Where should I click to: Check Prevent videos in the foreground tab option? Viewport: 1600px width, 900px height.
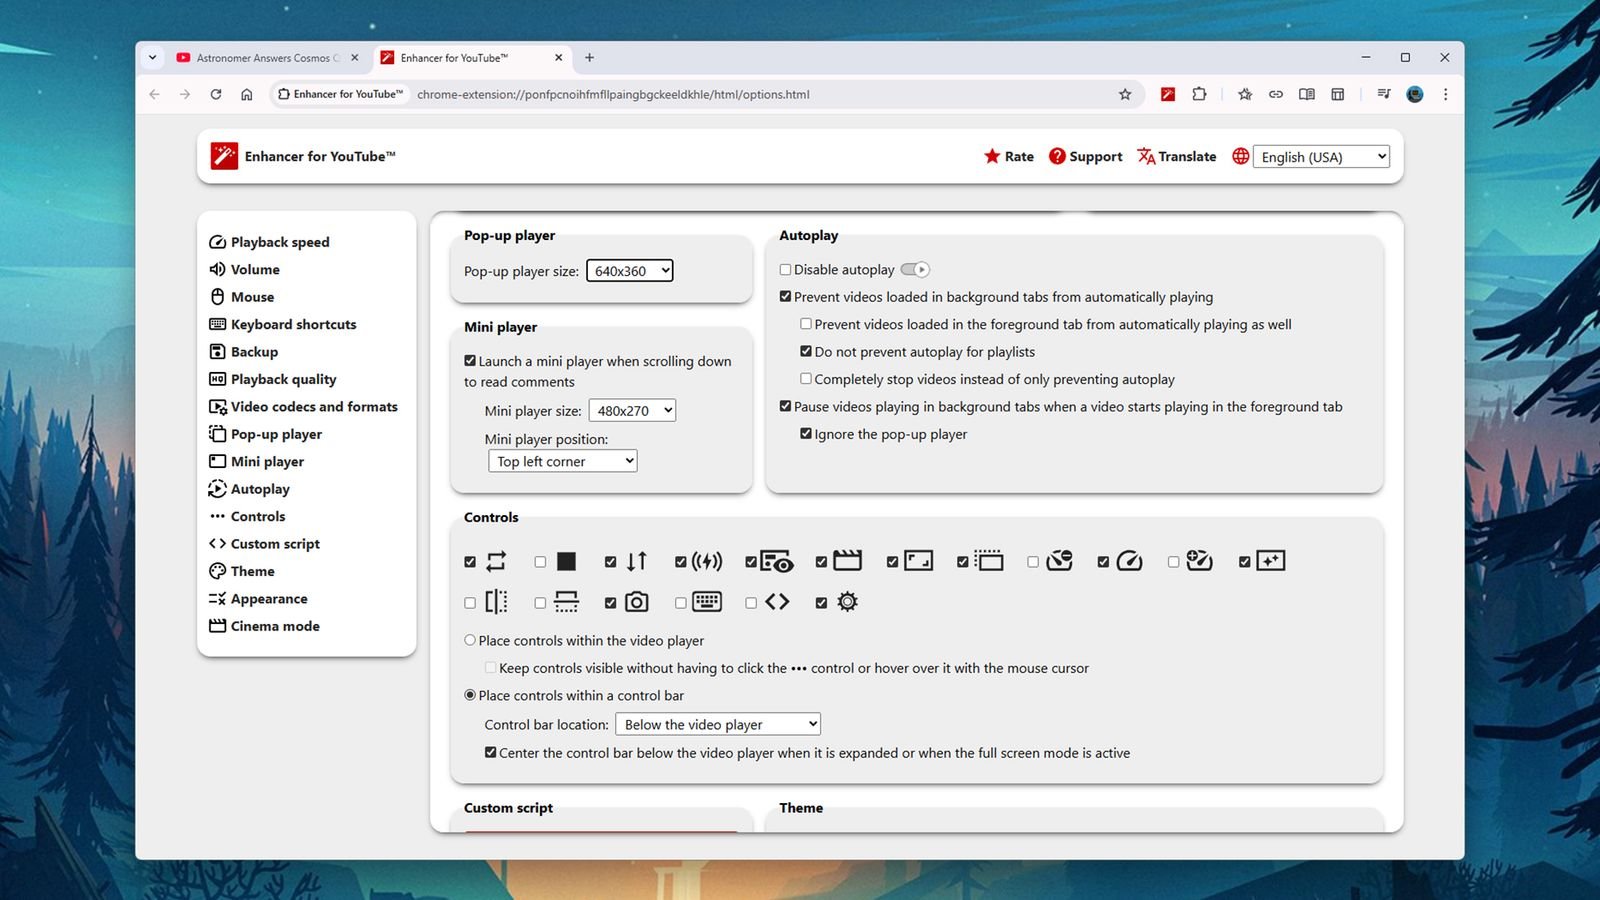806,324
